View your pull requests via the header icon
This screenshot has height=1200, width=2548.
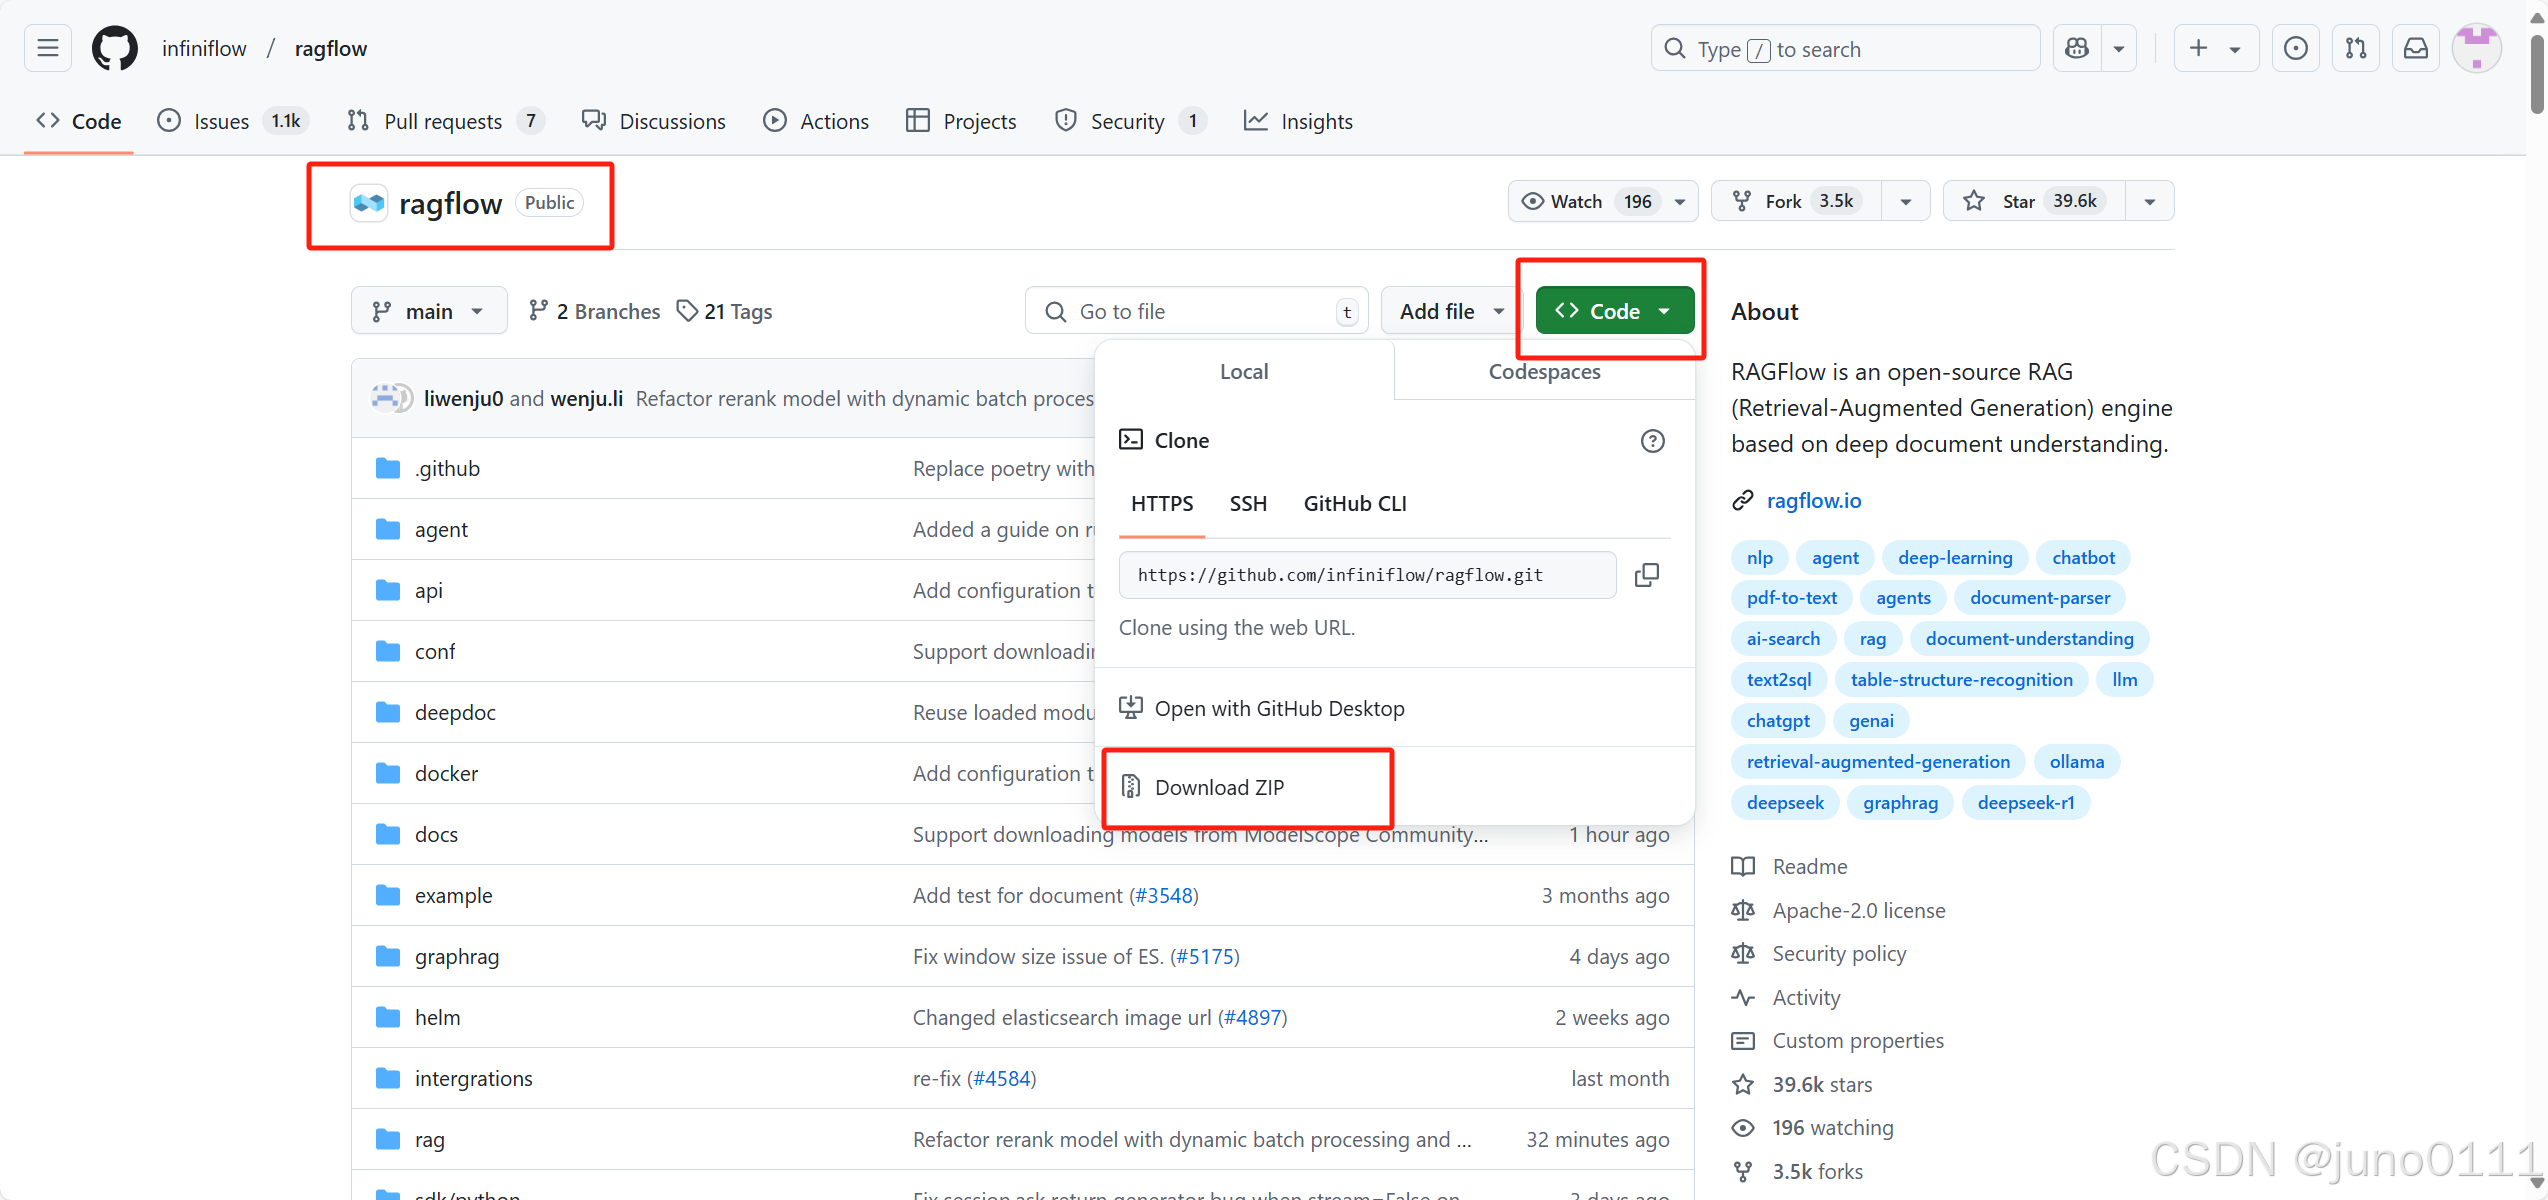tap(2356, 47)
